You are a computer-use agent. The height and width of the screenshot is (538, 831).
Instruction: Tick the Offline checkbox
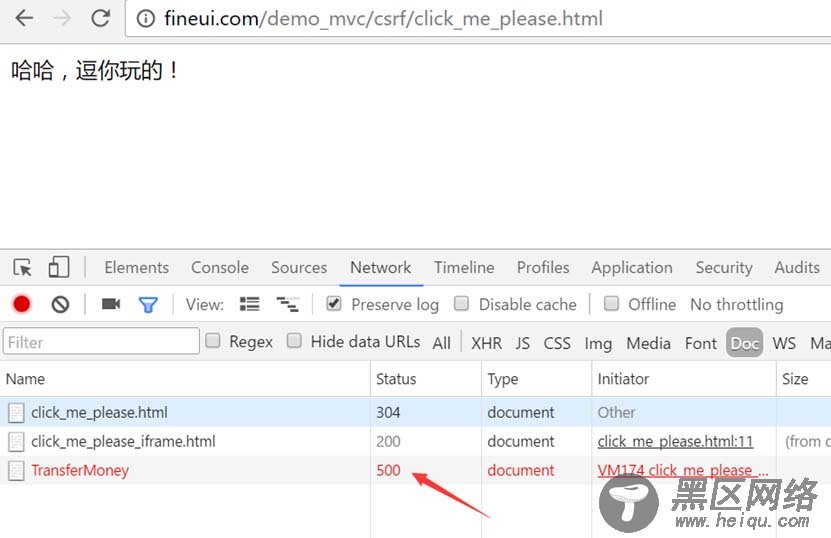pos(612,304)
